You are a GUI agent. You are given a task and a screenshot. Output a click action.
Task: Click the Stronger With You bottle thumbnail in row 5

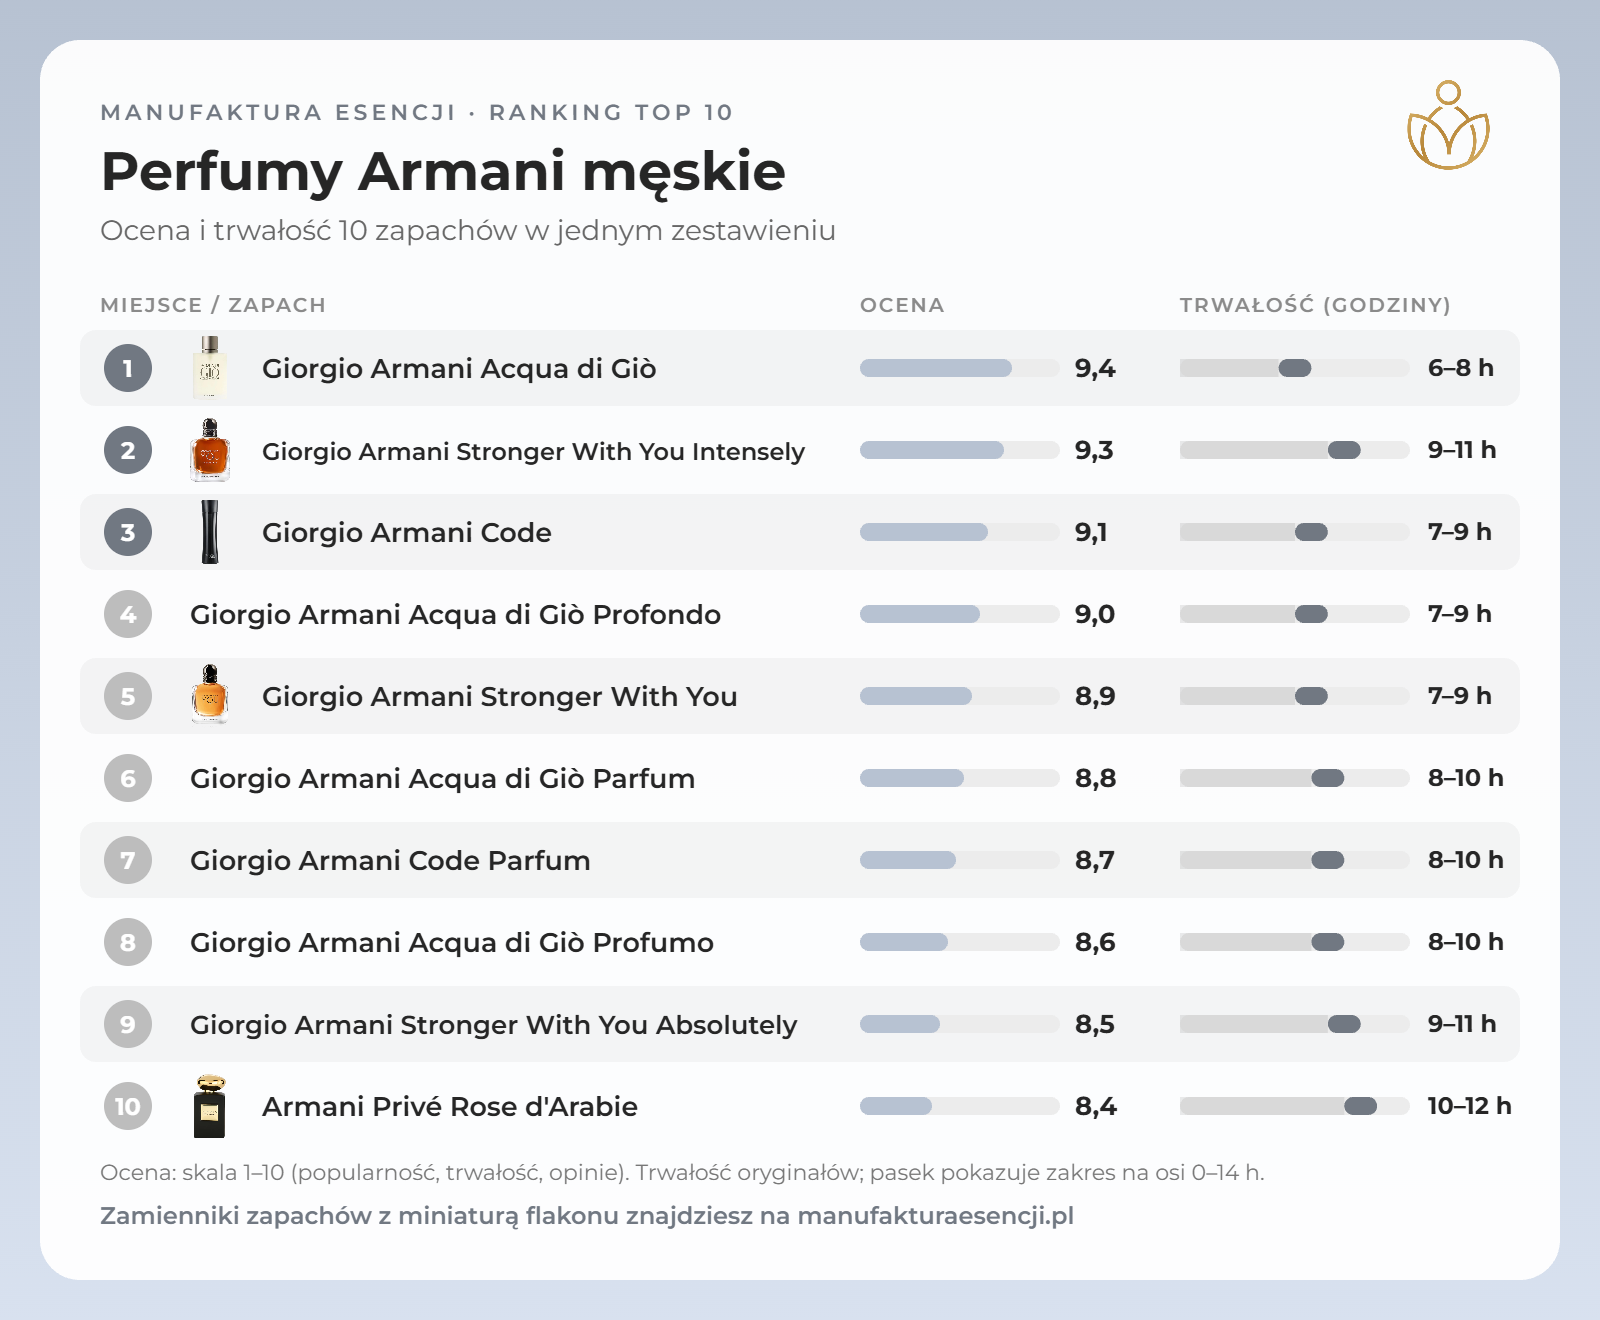[x=210, y=696]
